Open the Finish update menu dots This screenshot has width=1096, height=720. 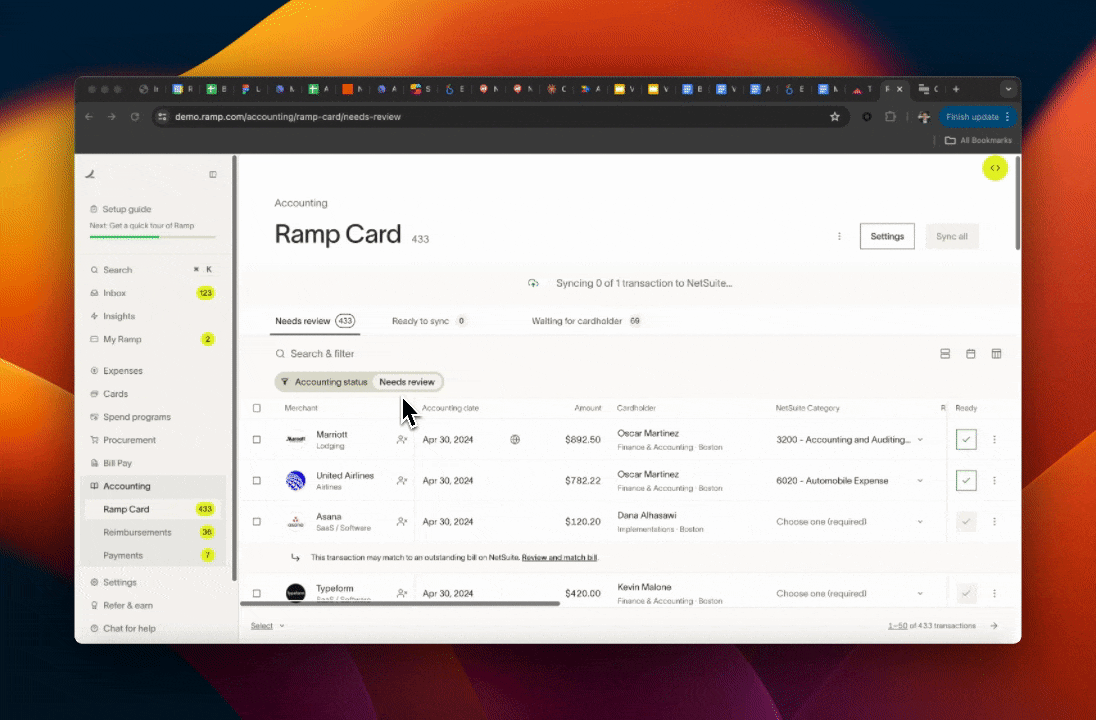point(1007,117)
